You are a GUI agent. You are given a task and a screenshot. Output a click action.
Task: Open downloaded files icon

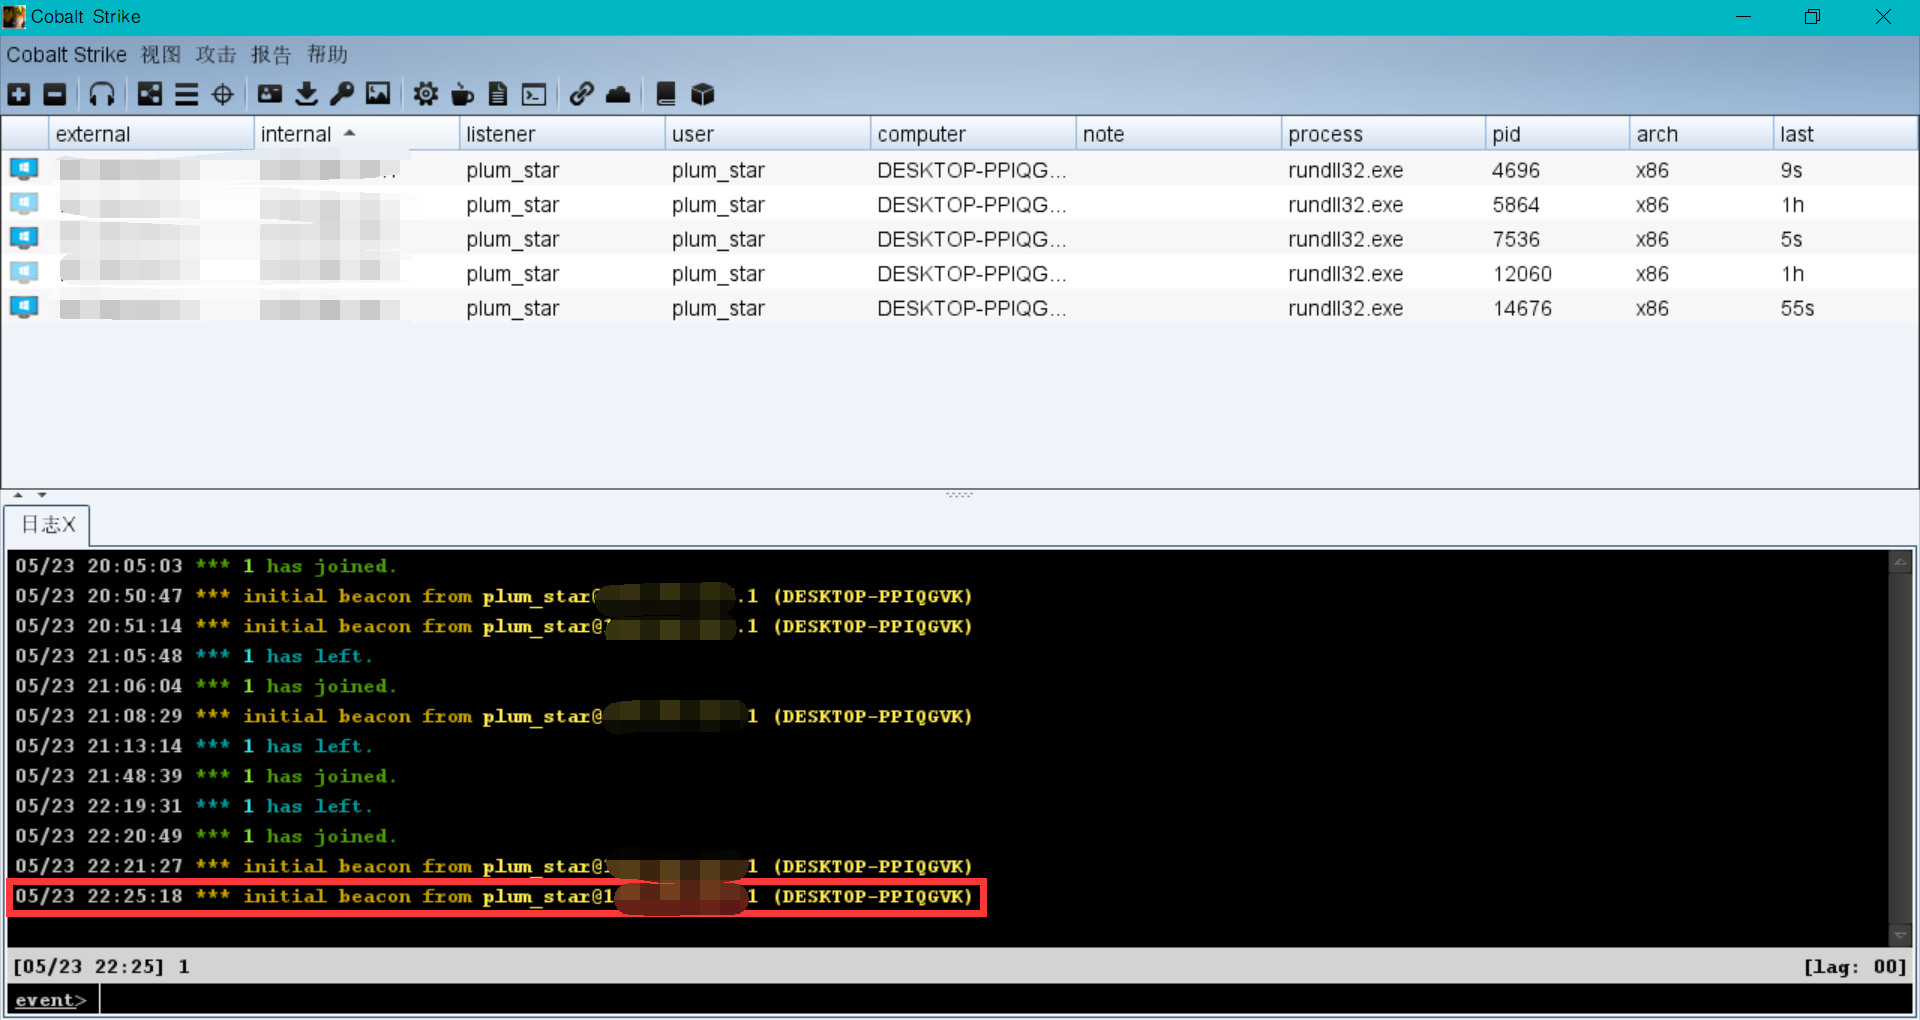[x=307, y=94]
